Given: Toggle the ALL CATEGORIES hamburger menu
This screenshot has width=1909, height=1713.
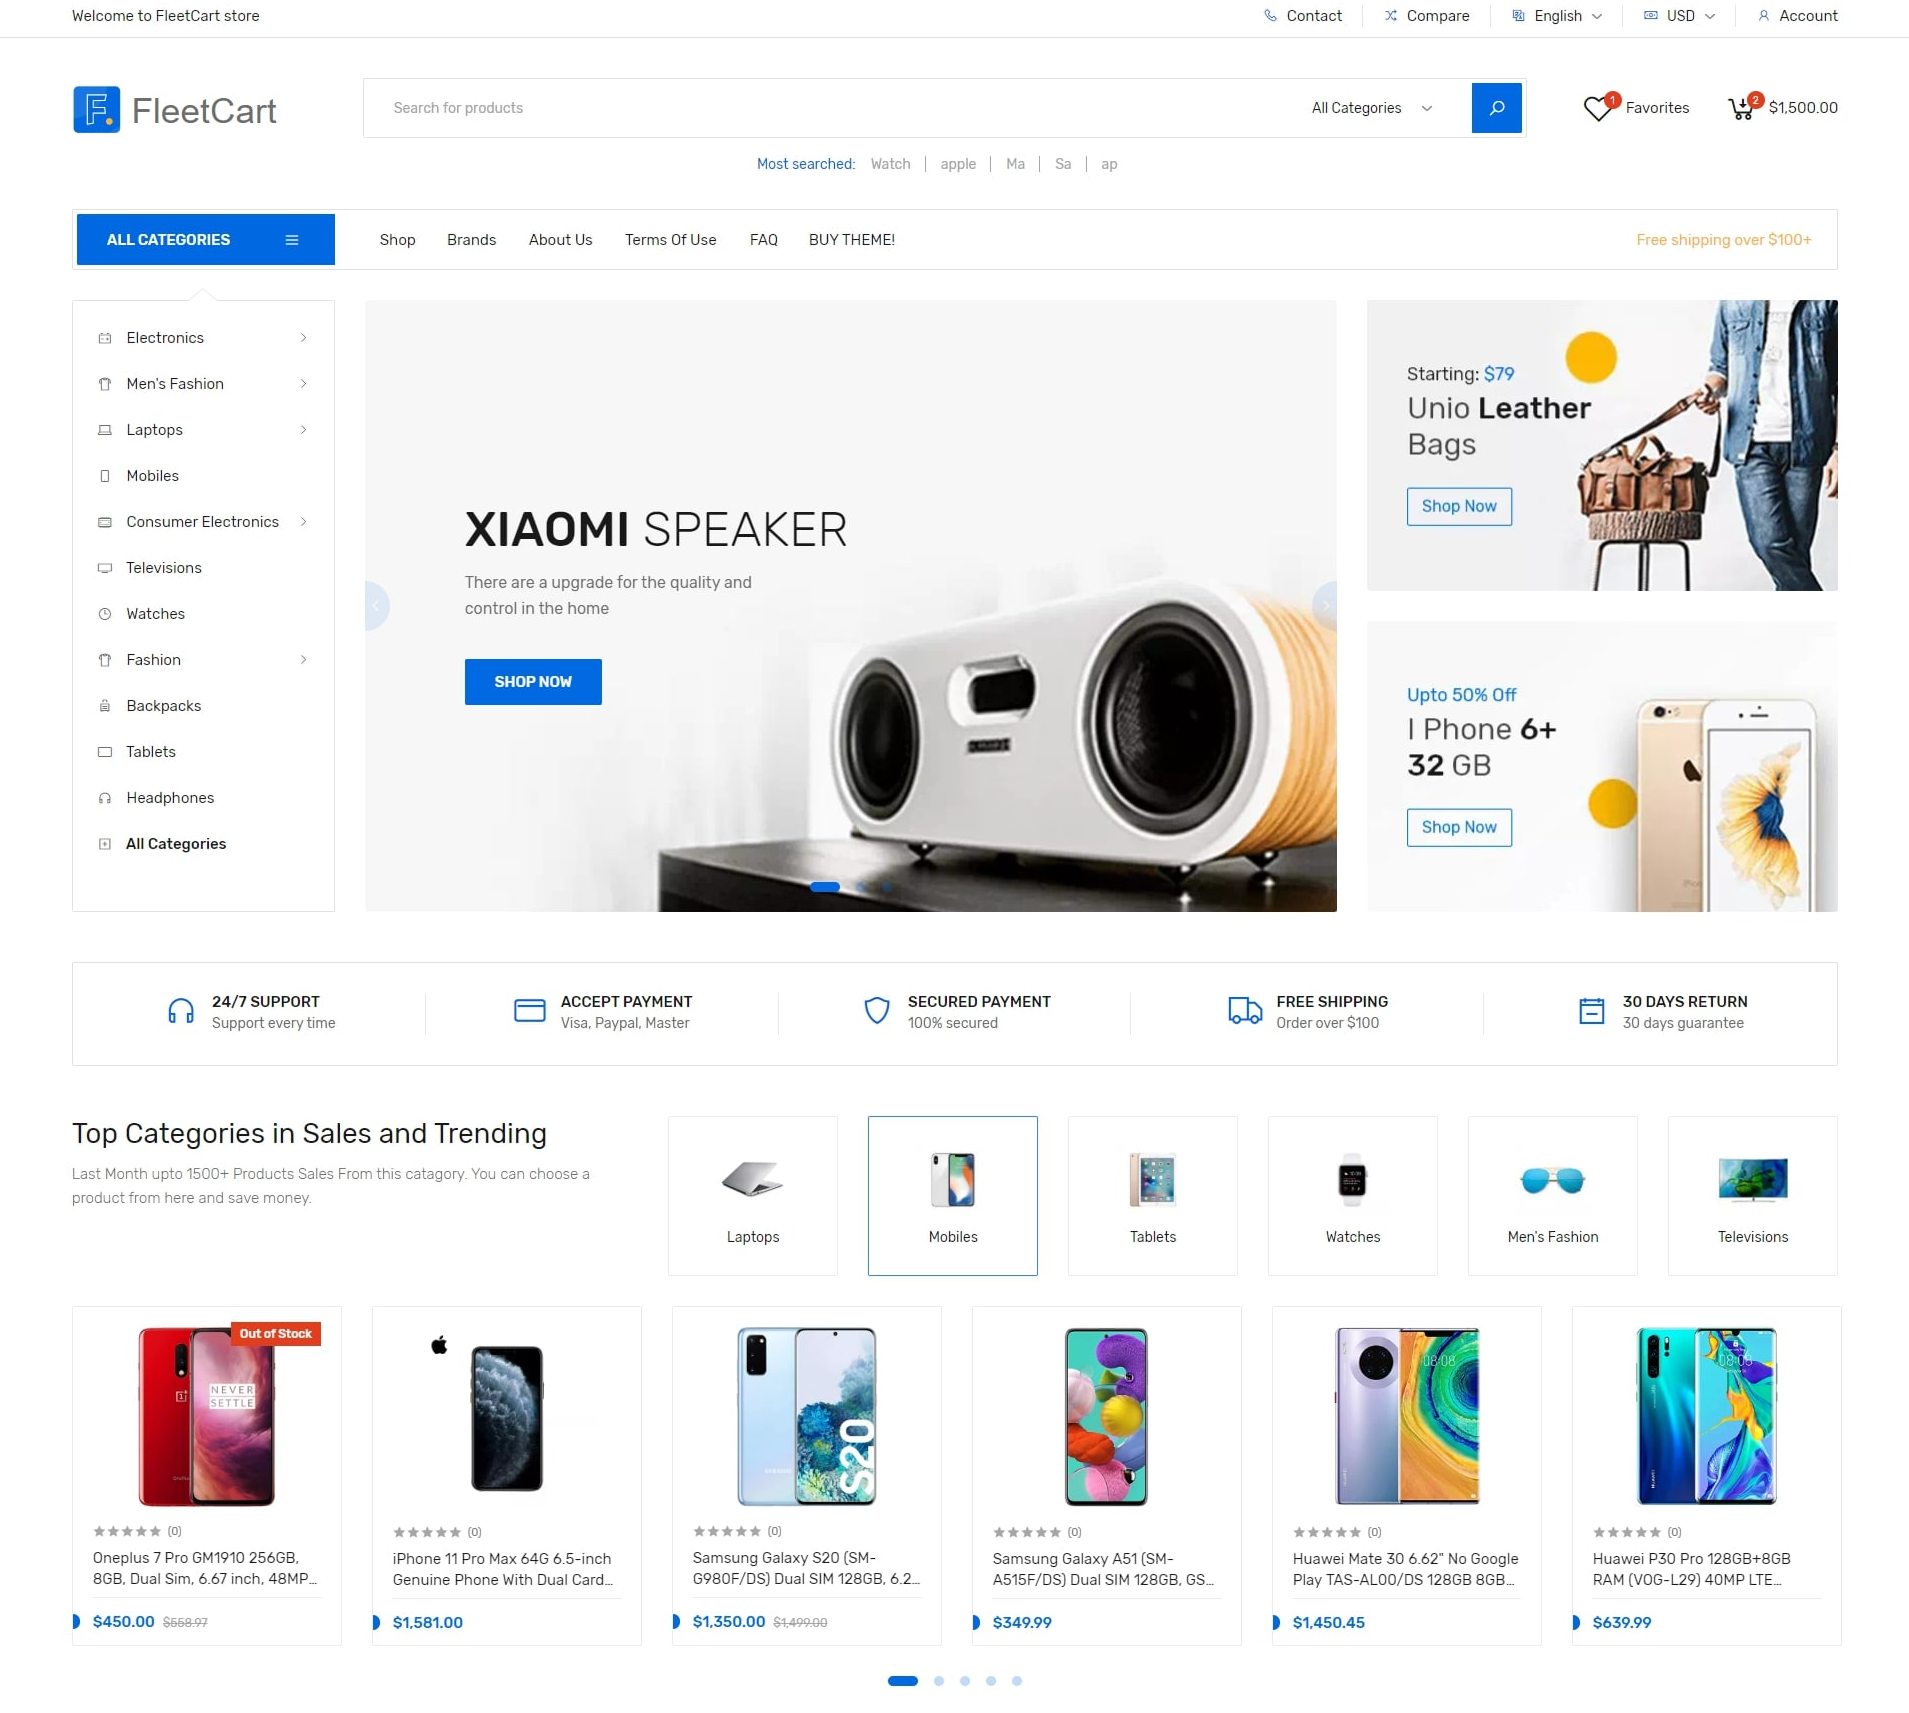Looking at the screenshot, I should point(292,240).
